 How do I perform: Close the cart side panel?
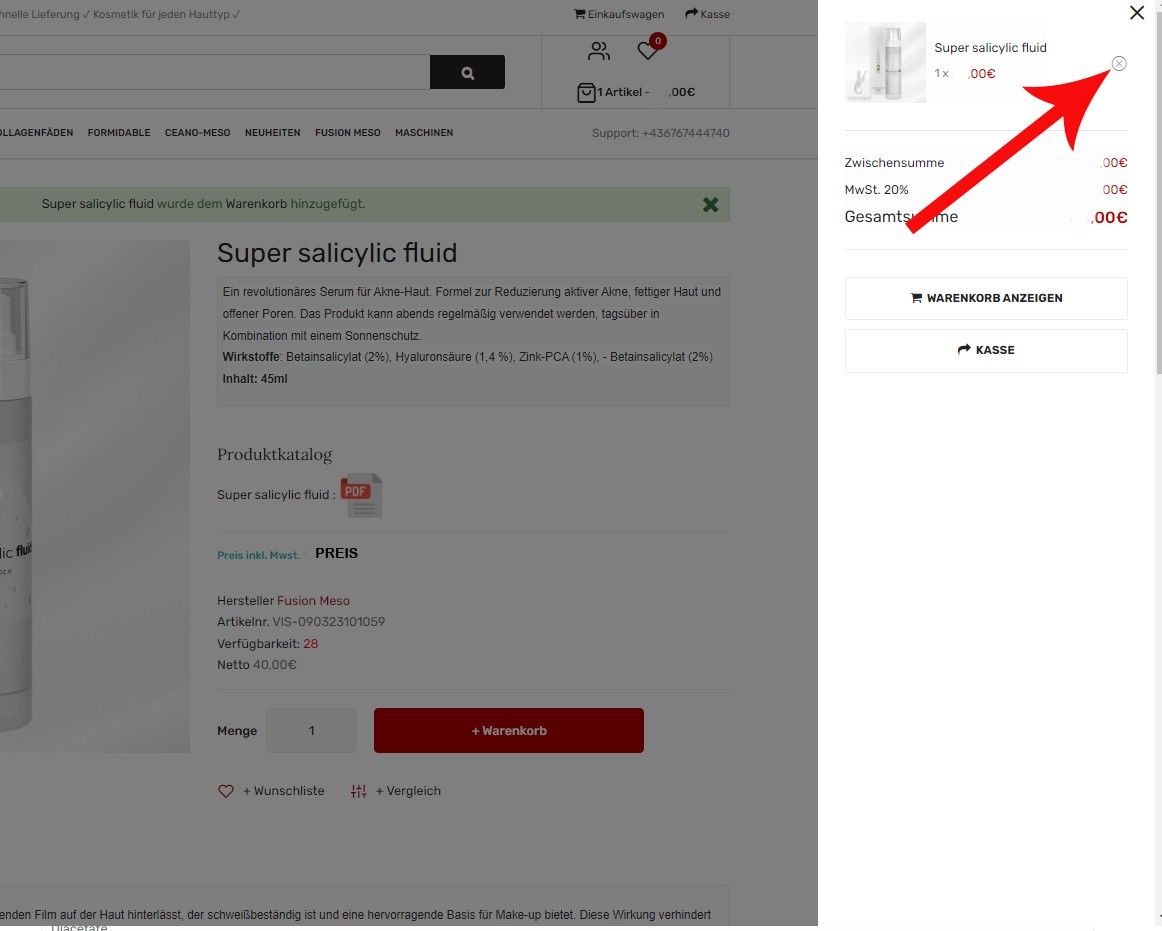(1136, 13)
